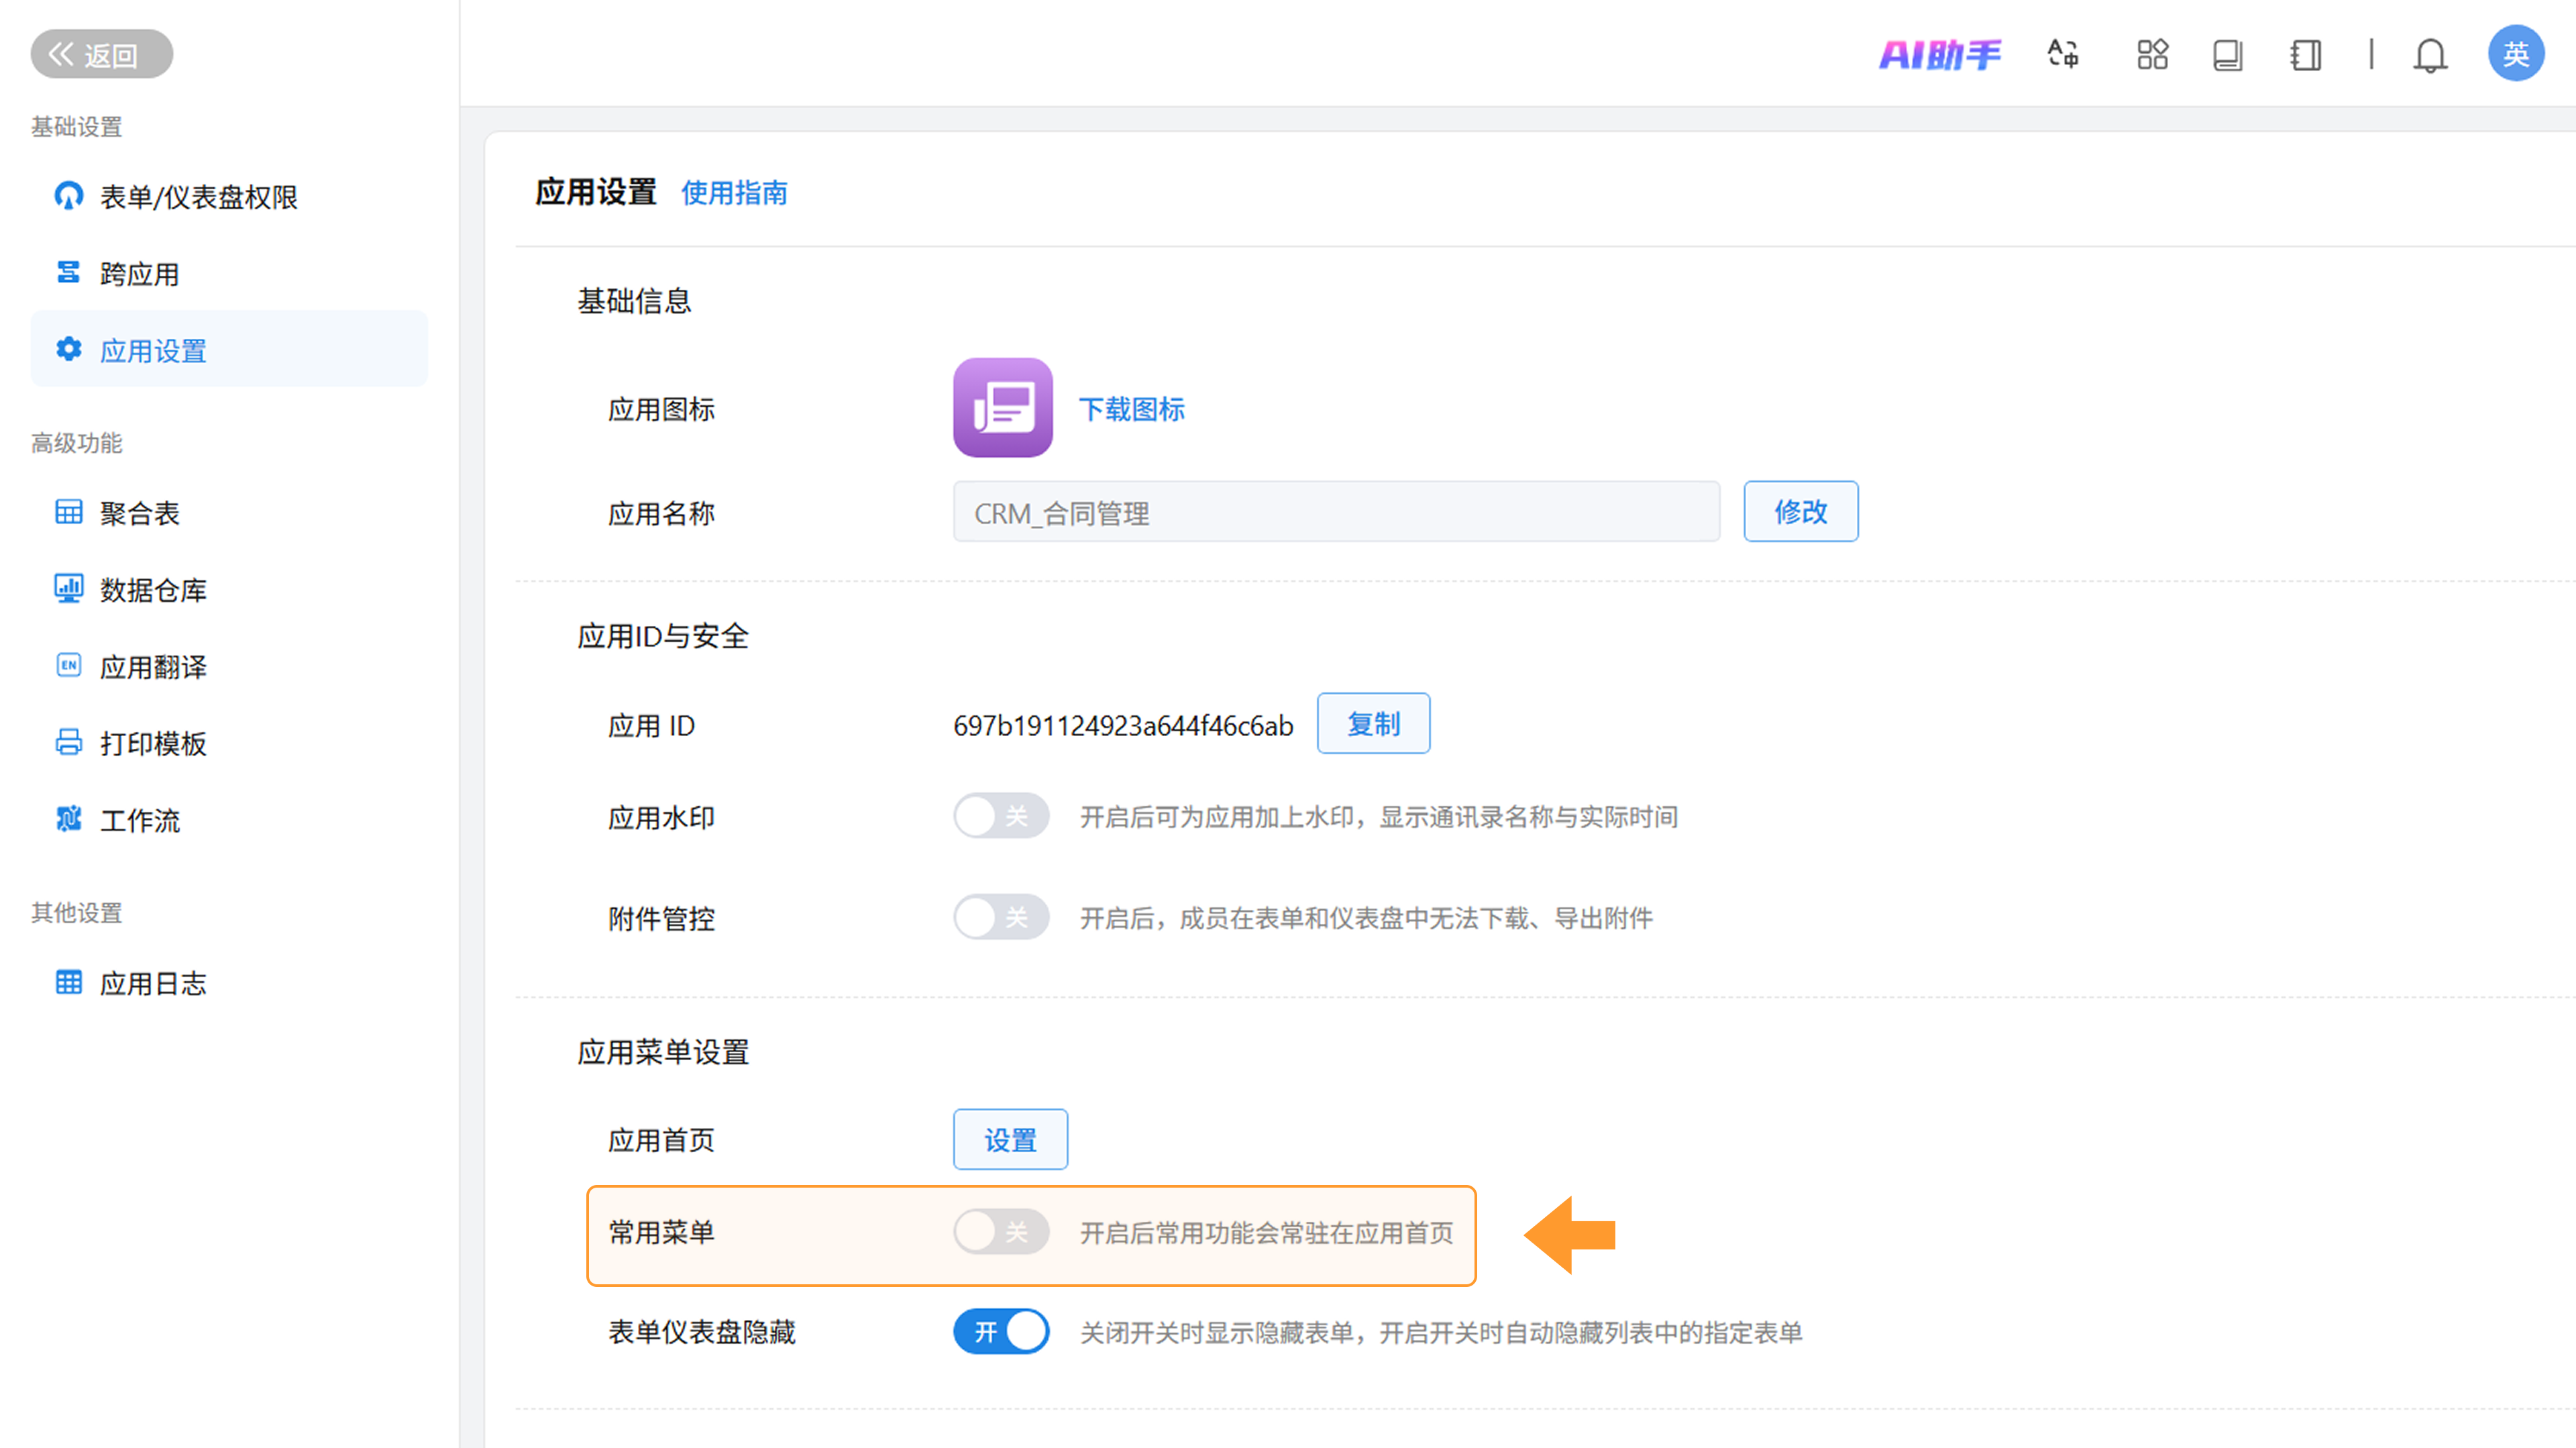Click the 应用名称 input field
The width and height of the screenshot is (2576, 1448).
1336,513
